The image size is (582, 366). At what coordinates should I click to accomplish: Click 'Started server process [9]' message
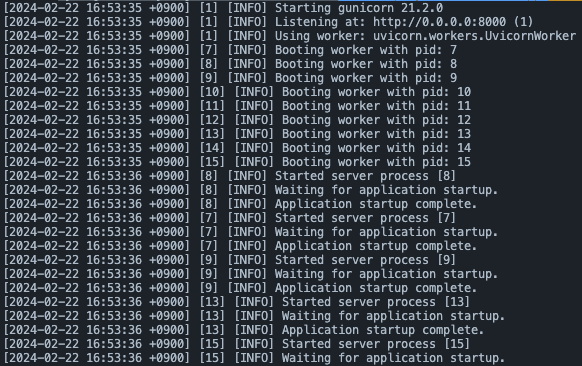pyautogui.click(x=365, y=261)
